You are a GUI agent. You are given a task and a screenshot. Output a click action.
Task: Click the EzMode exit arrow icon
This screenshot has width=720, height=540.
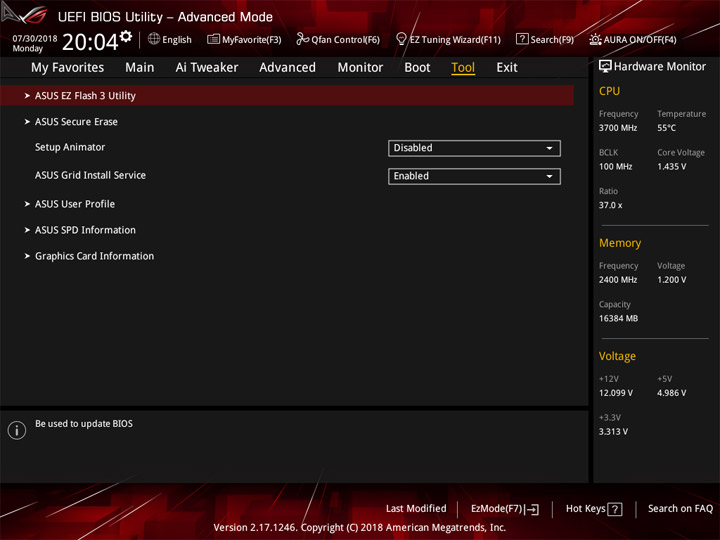[532, 509]
